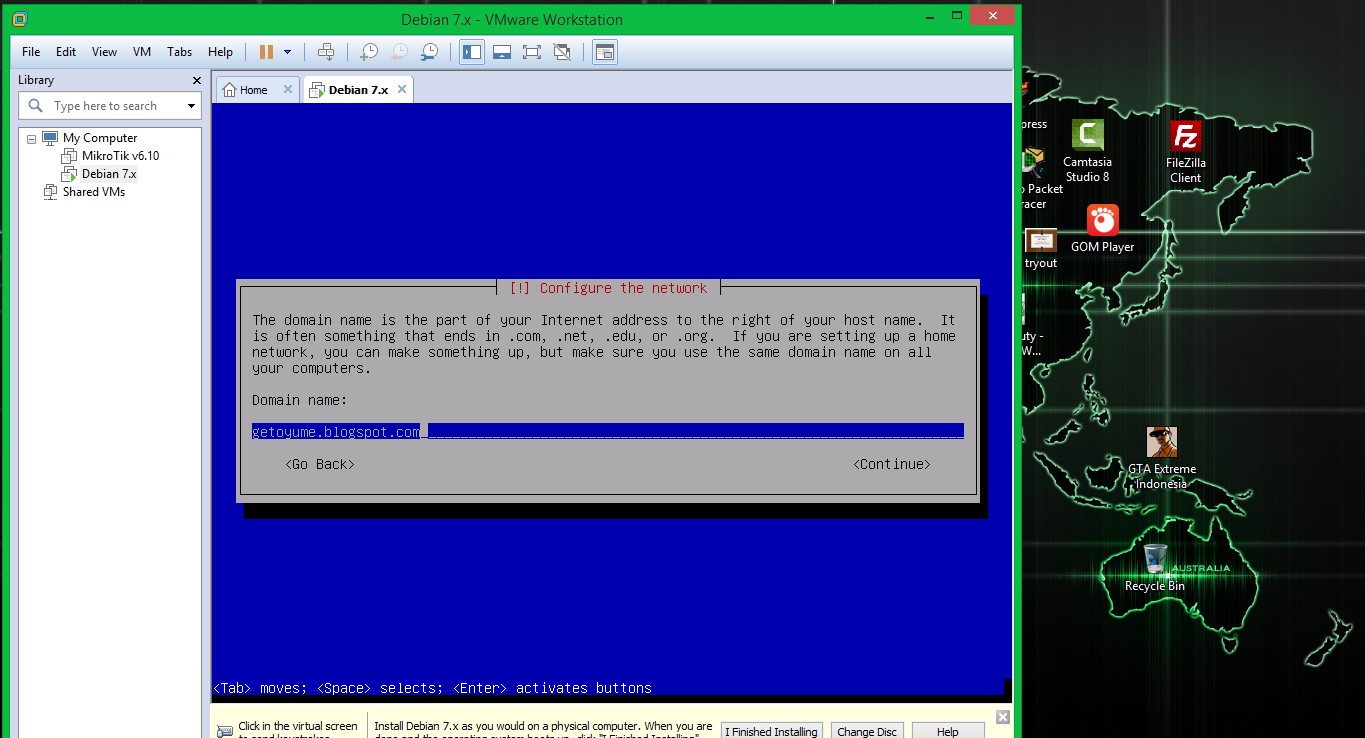1365x738 pixels.
Task: Open the snapshot manager wrench-clock icon
Action: click(x=429, y=52)
